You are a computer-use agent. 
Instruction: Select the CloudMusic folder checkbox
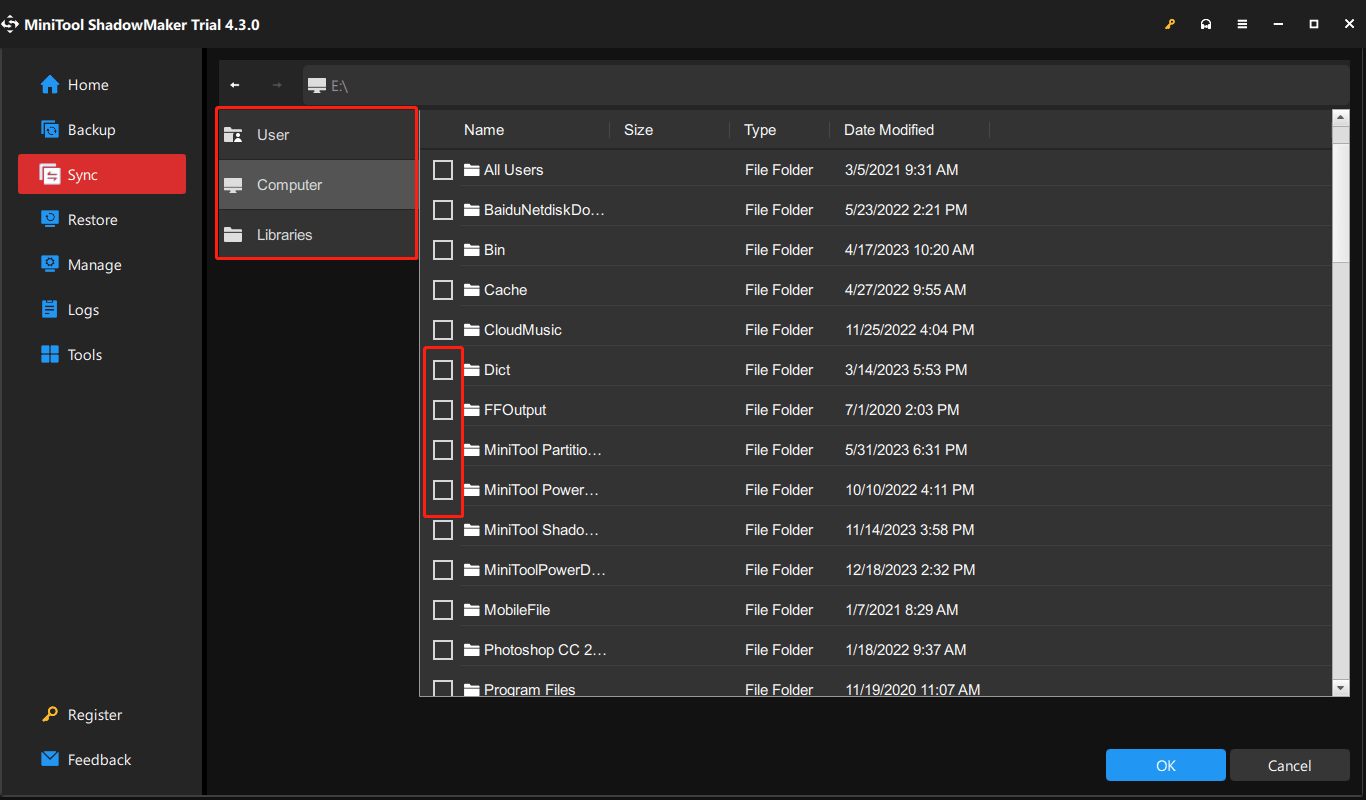click(x=443, y=329)
